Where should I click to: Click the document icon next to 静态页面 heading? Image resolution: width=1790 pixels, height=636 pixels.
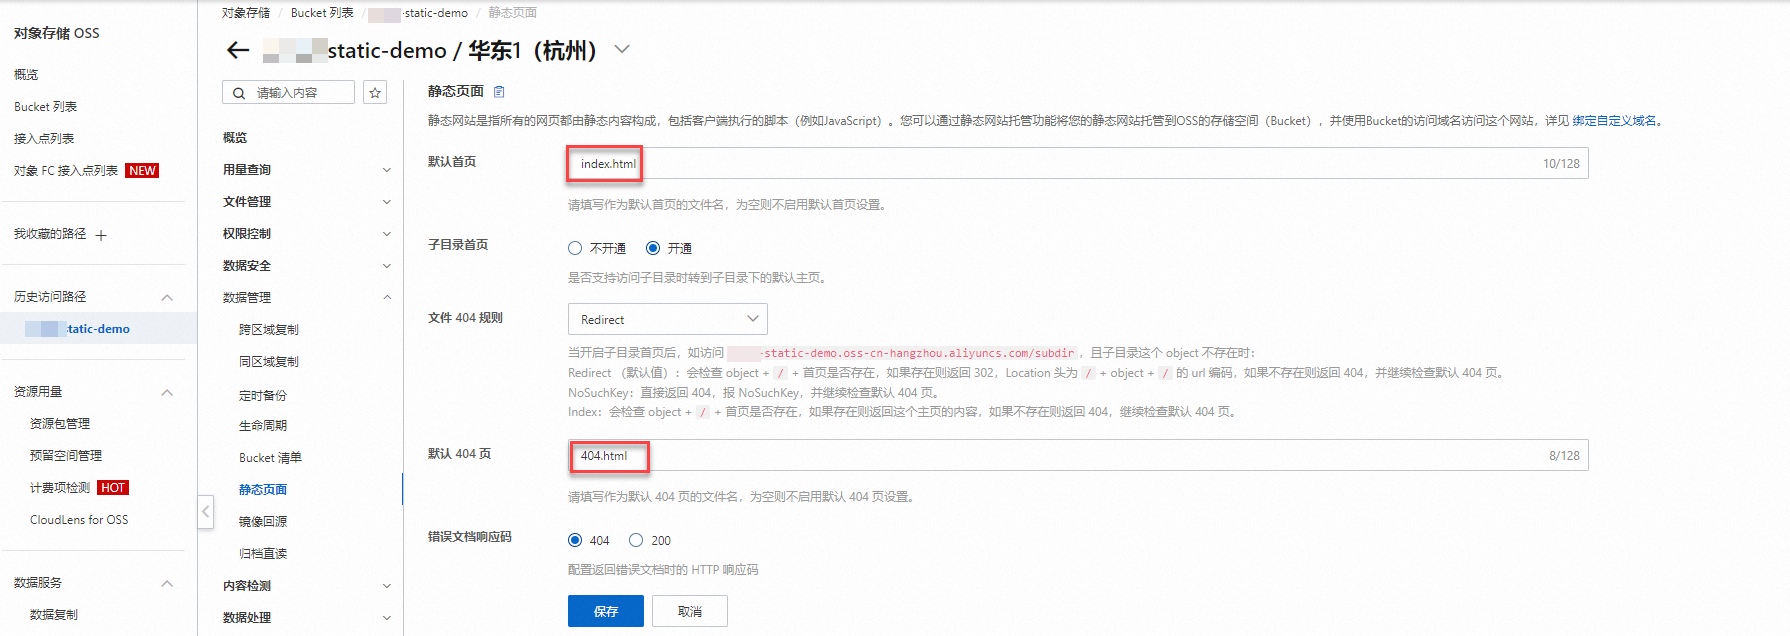pos(499,92)
